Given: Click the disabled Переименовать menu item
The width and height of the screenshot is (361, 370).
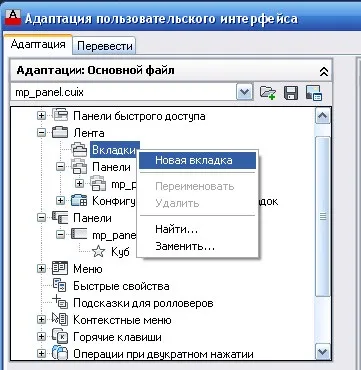Looking at the screenshot, I should click(x=197, y=186).
